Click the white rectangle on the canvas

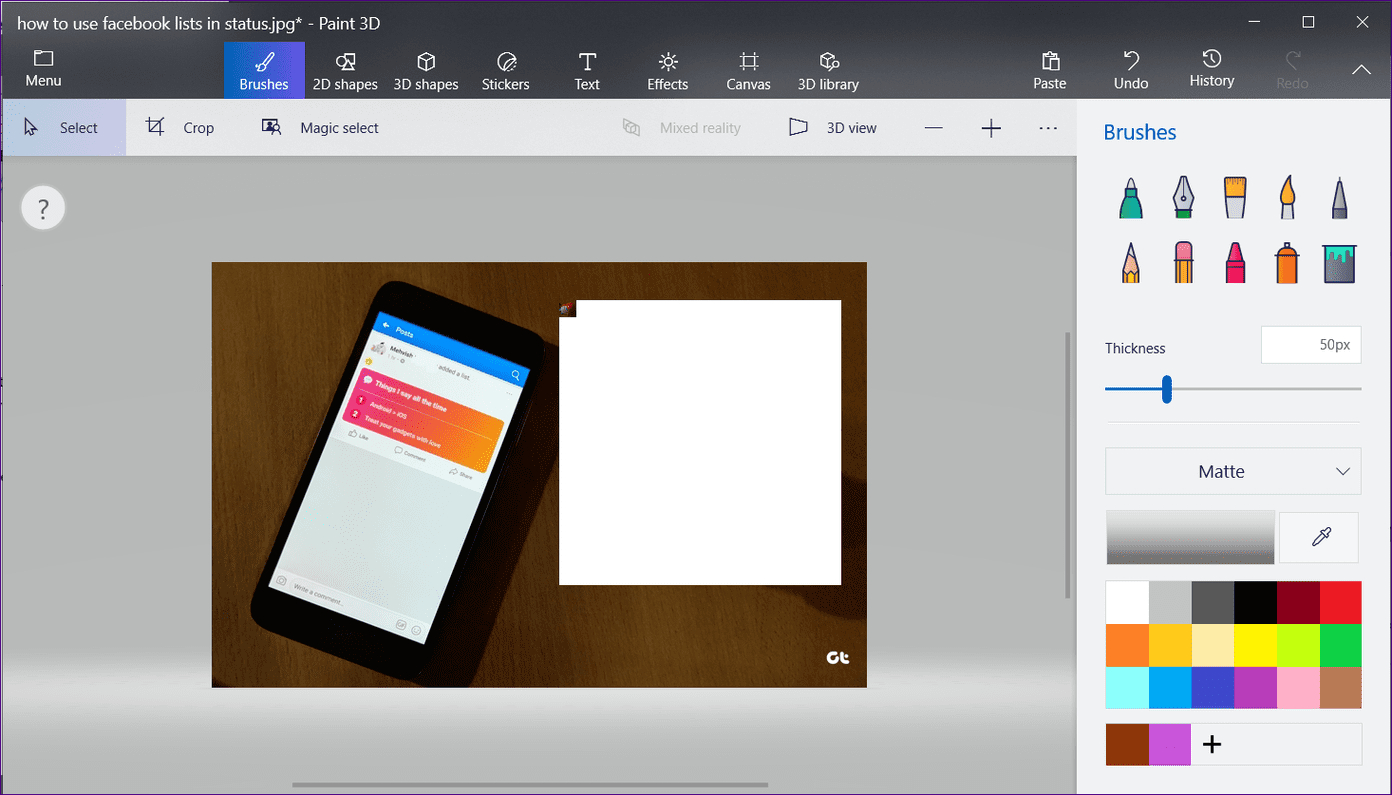coord(700,442)
